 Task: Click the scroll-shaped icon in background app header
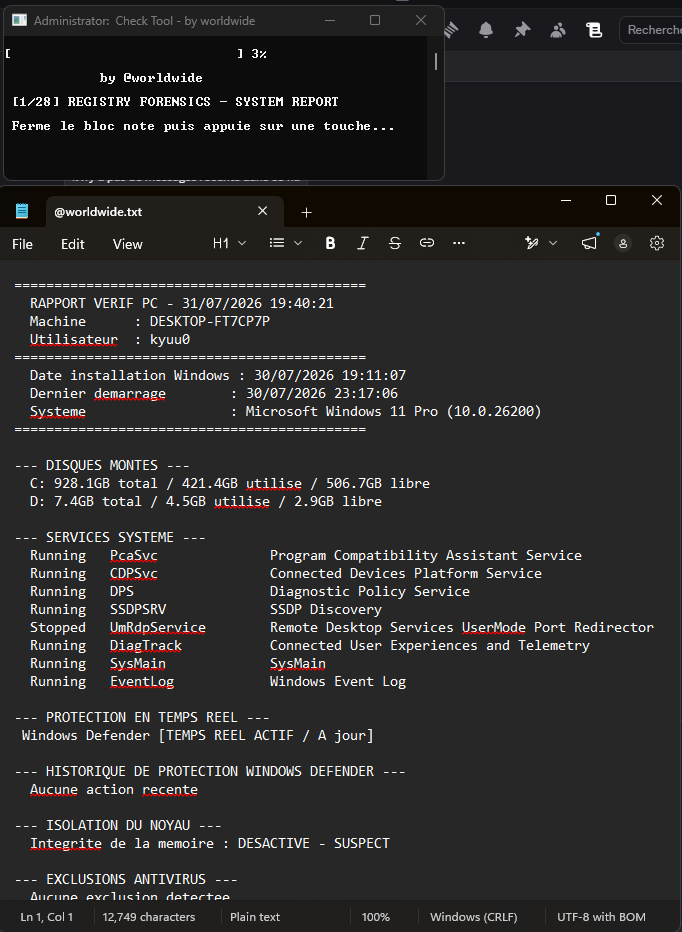(593, 30)
